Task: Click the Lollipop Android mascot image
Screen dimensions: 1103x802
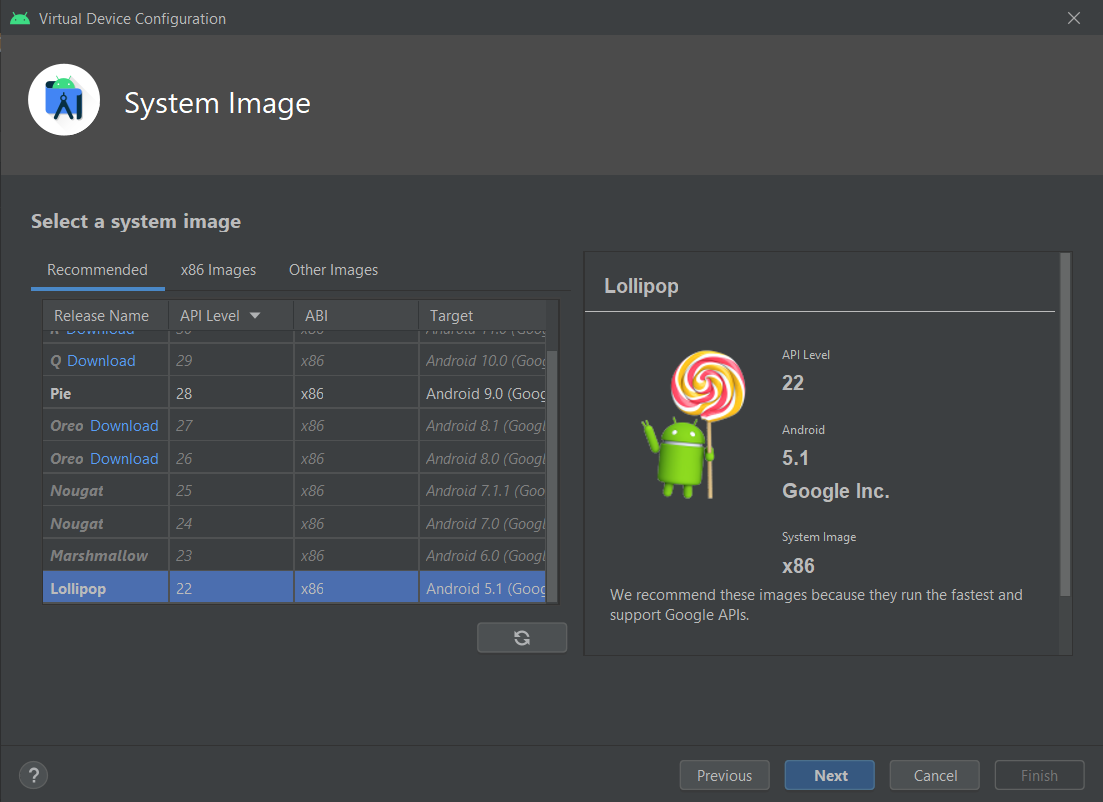Action: point(694,425)
